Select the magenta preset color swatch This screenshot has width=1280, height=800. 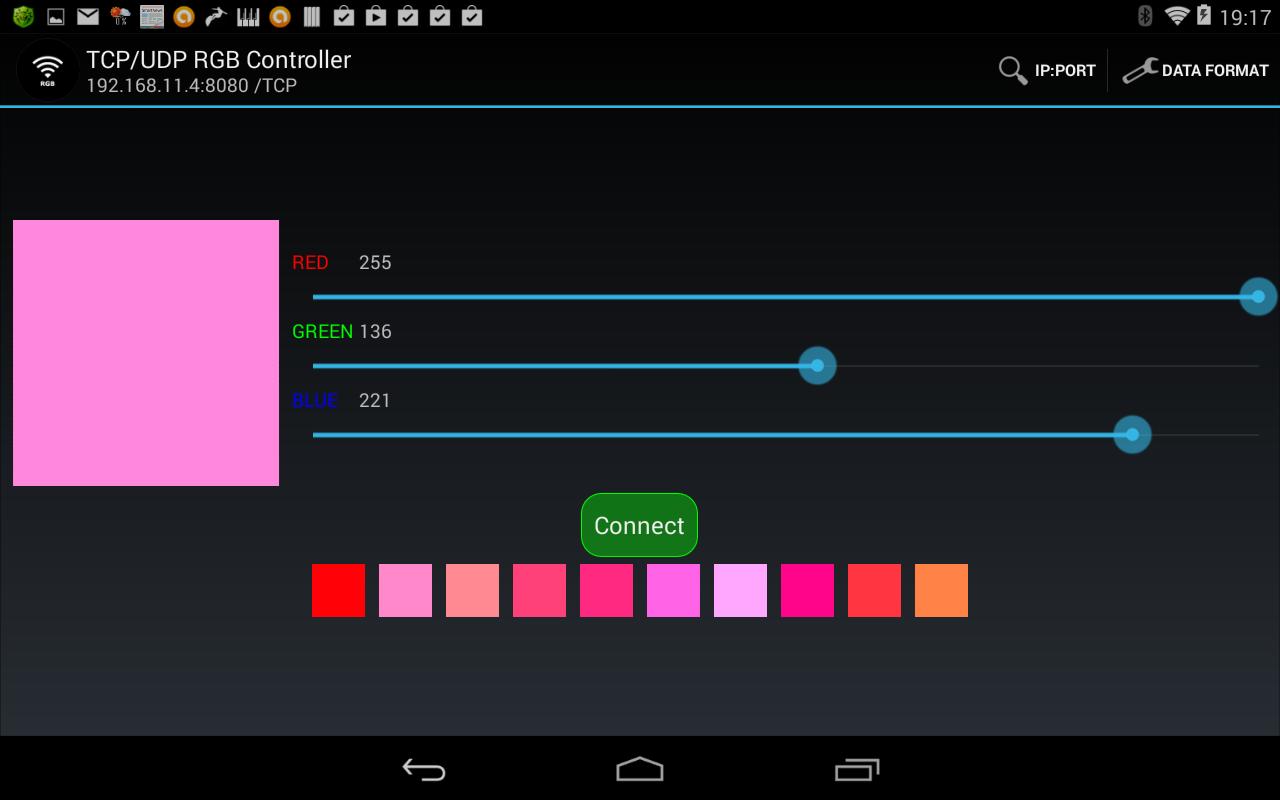[673, 590]
